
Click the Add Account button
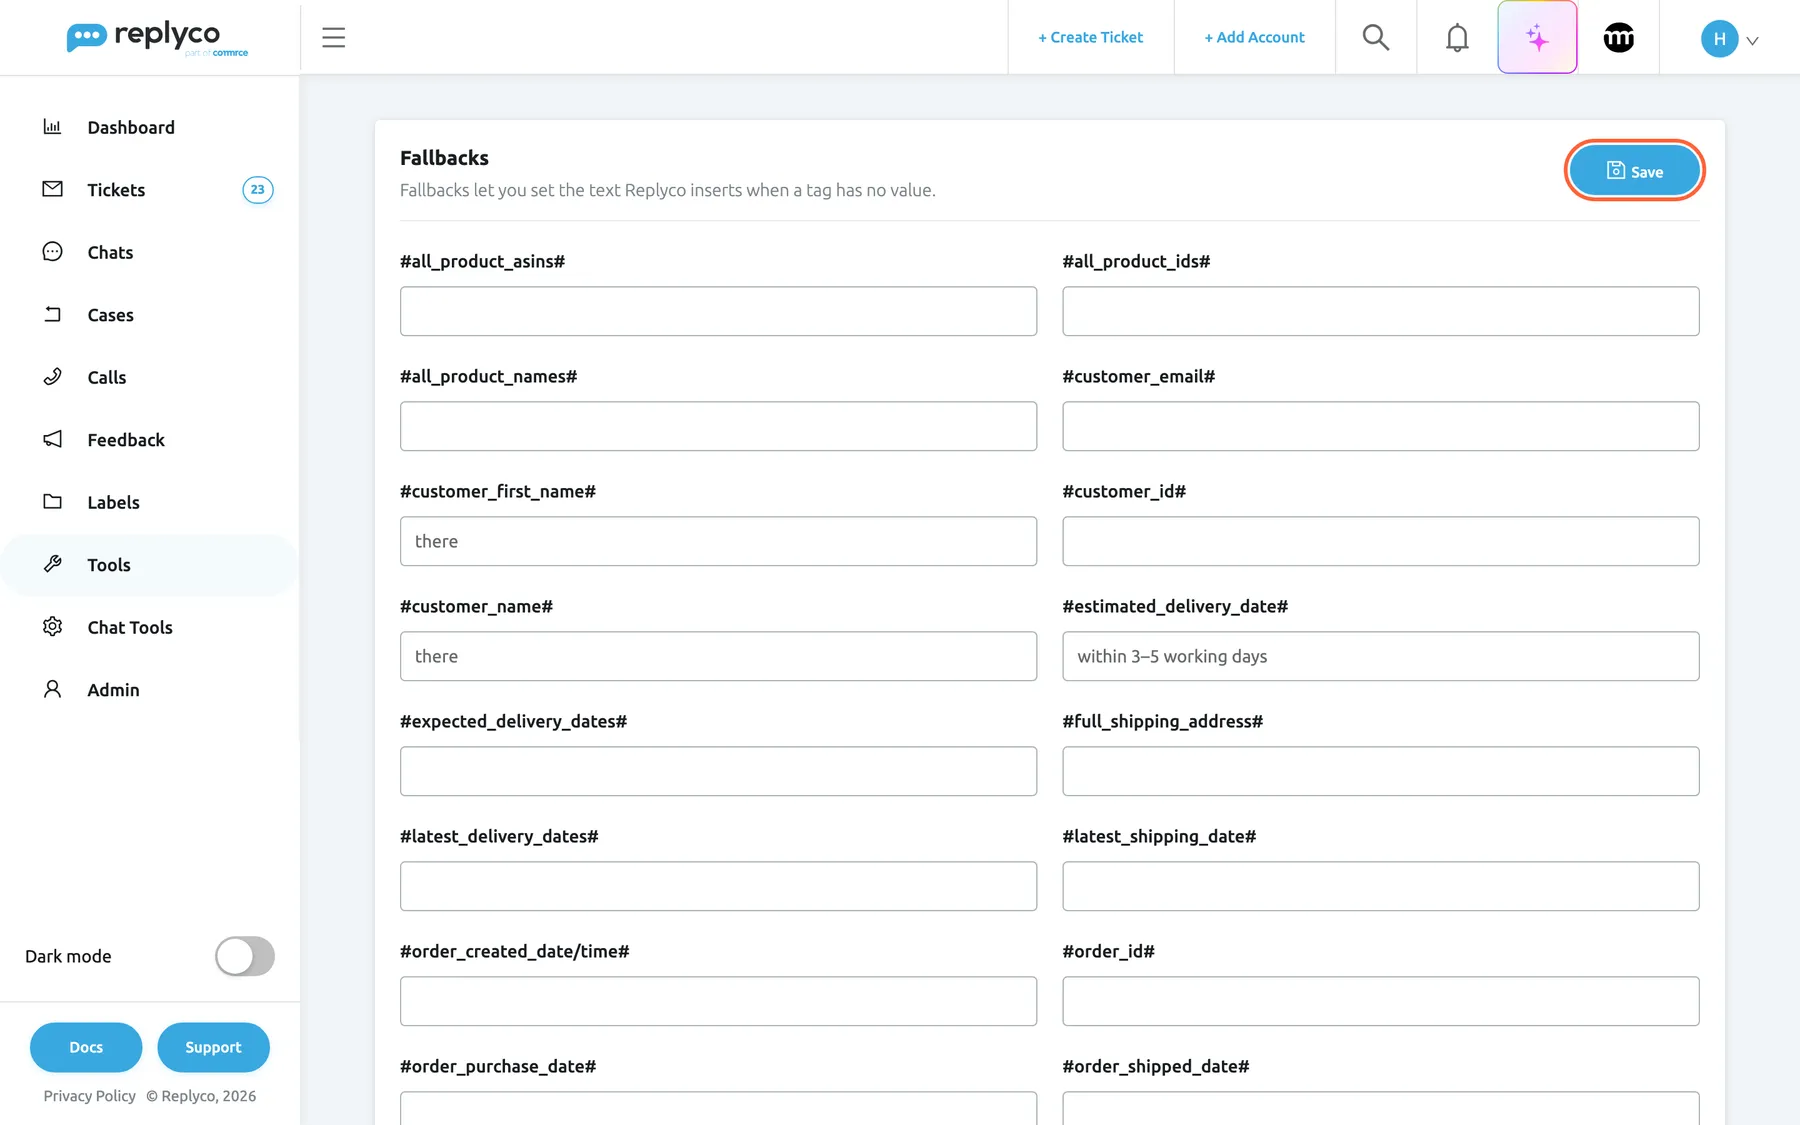tap(1254, 37)
